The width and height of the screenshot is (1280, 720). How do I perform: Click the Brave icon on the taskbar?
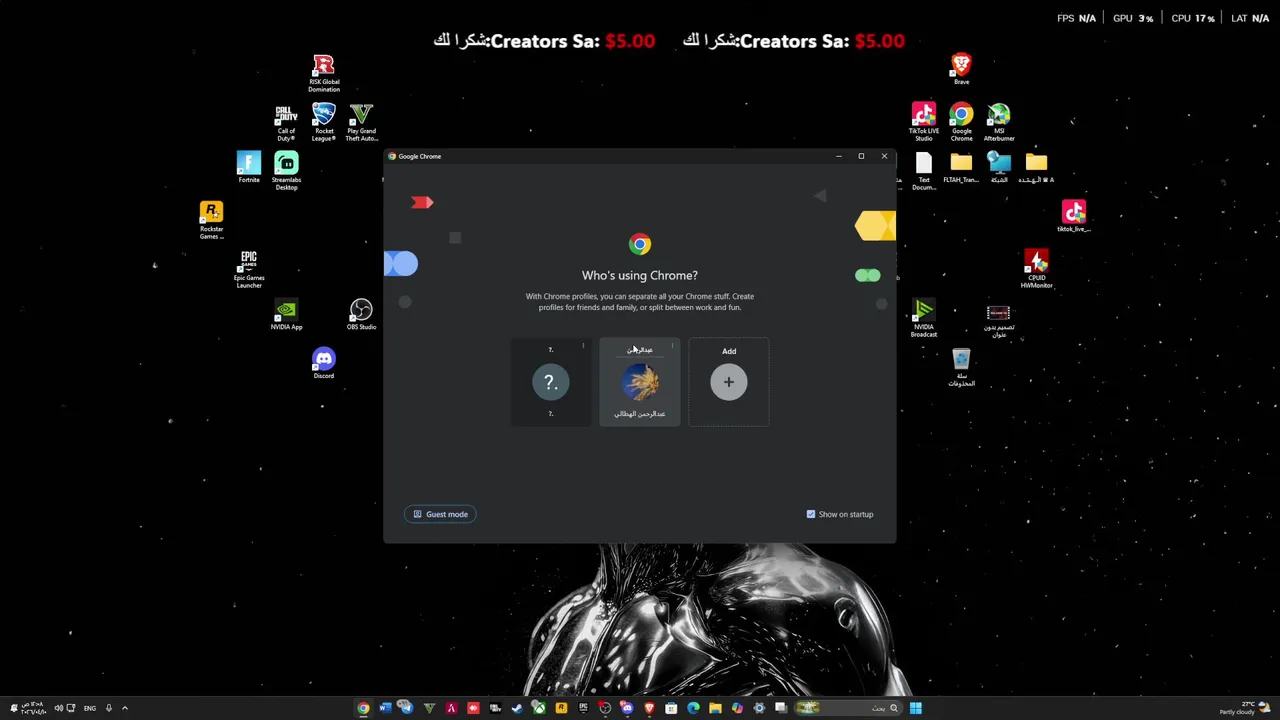point(649,708)
